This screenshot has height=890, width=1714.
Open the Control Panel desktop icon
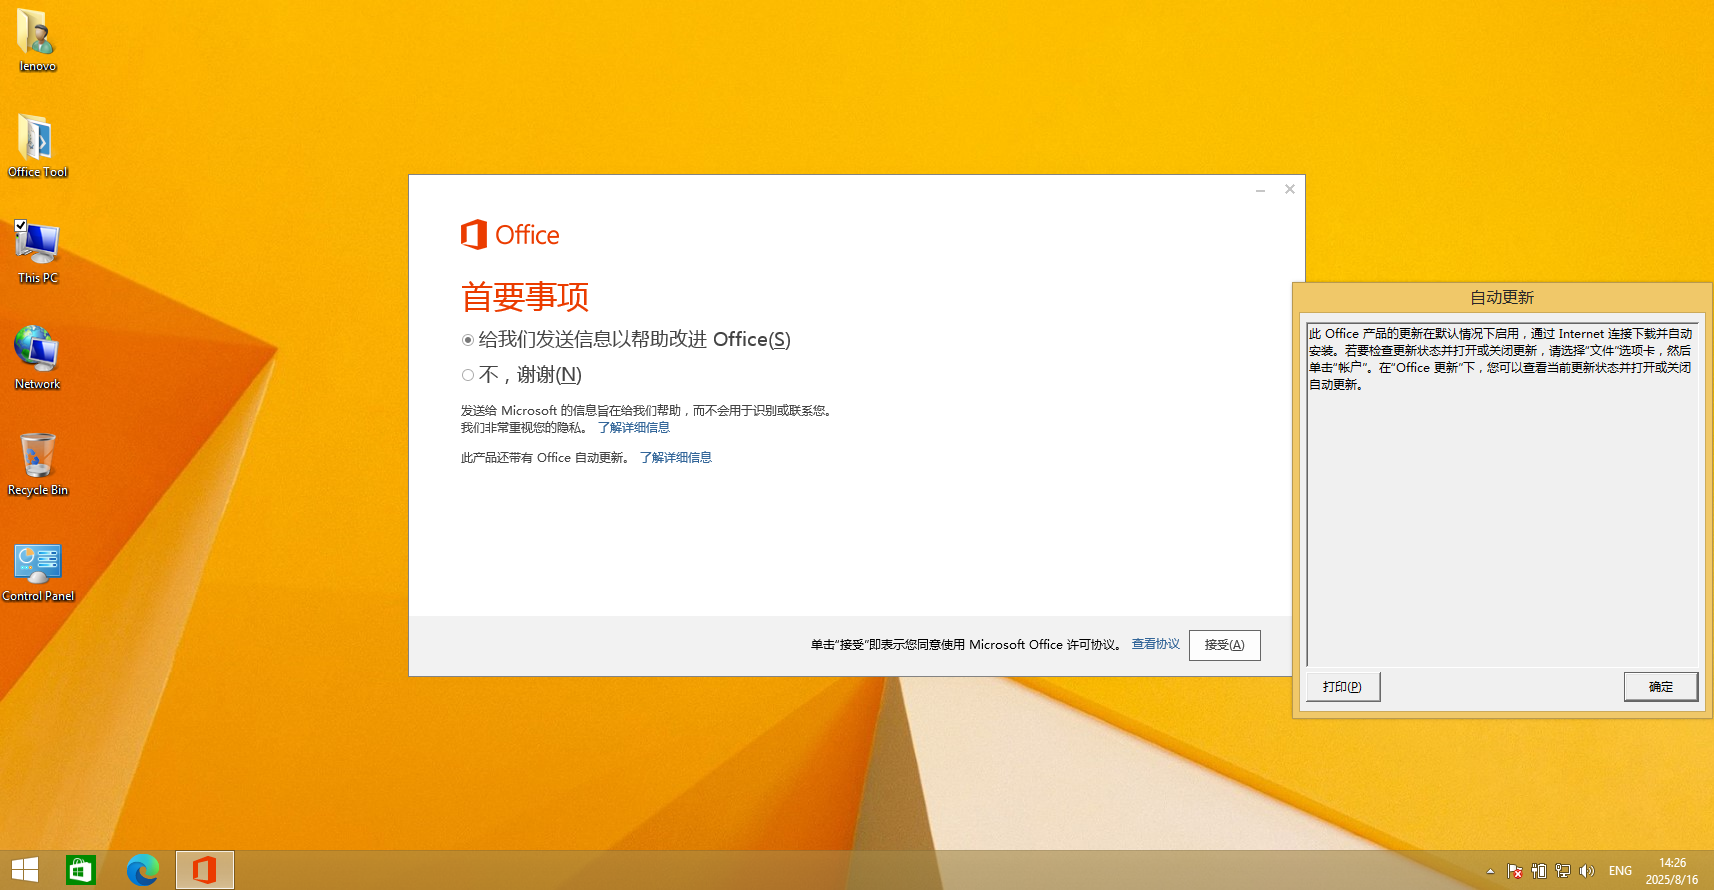point(37,565)
